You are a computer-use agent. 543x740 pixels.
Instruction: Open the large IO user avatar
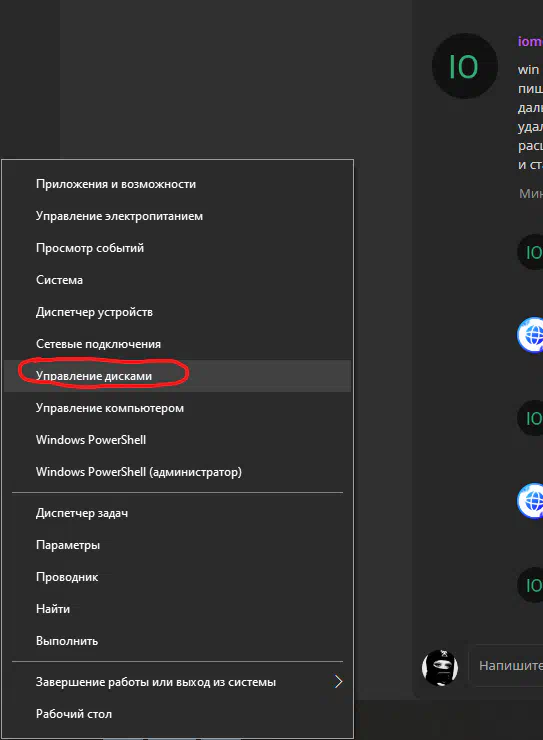465,66
